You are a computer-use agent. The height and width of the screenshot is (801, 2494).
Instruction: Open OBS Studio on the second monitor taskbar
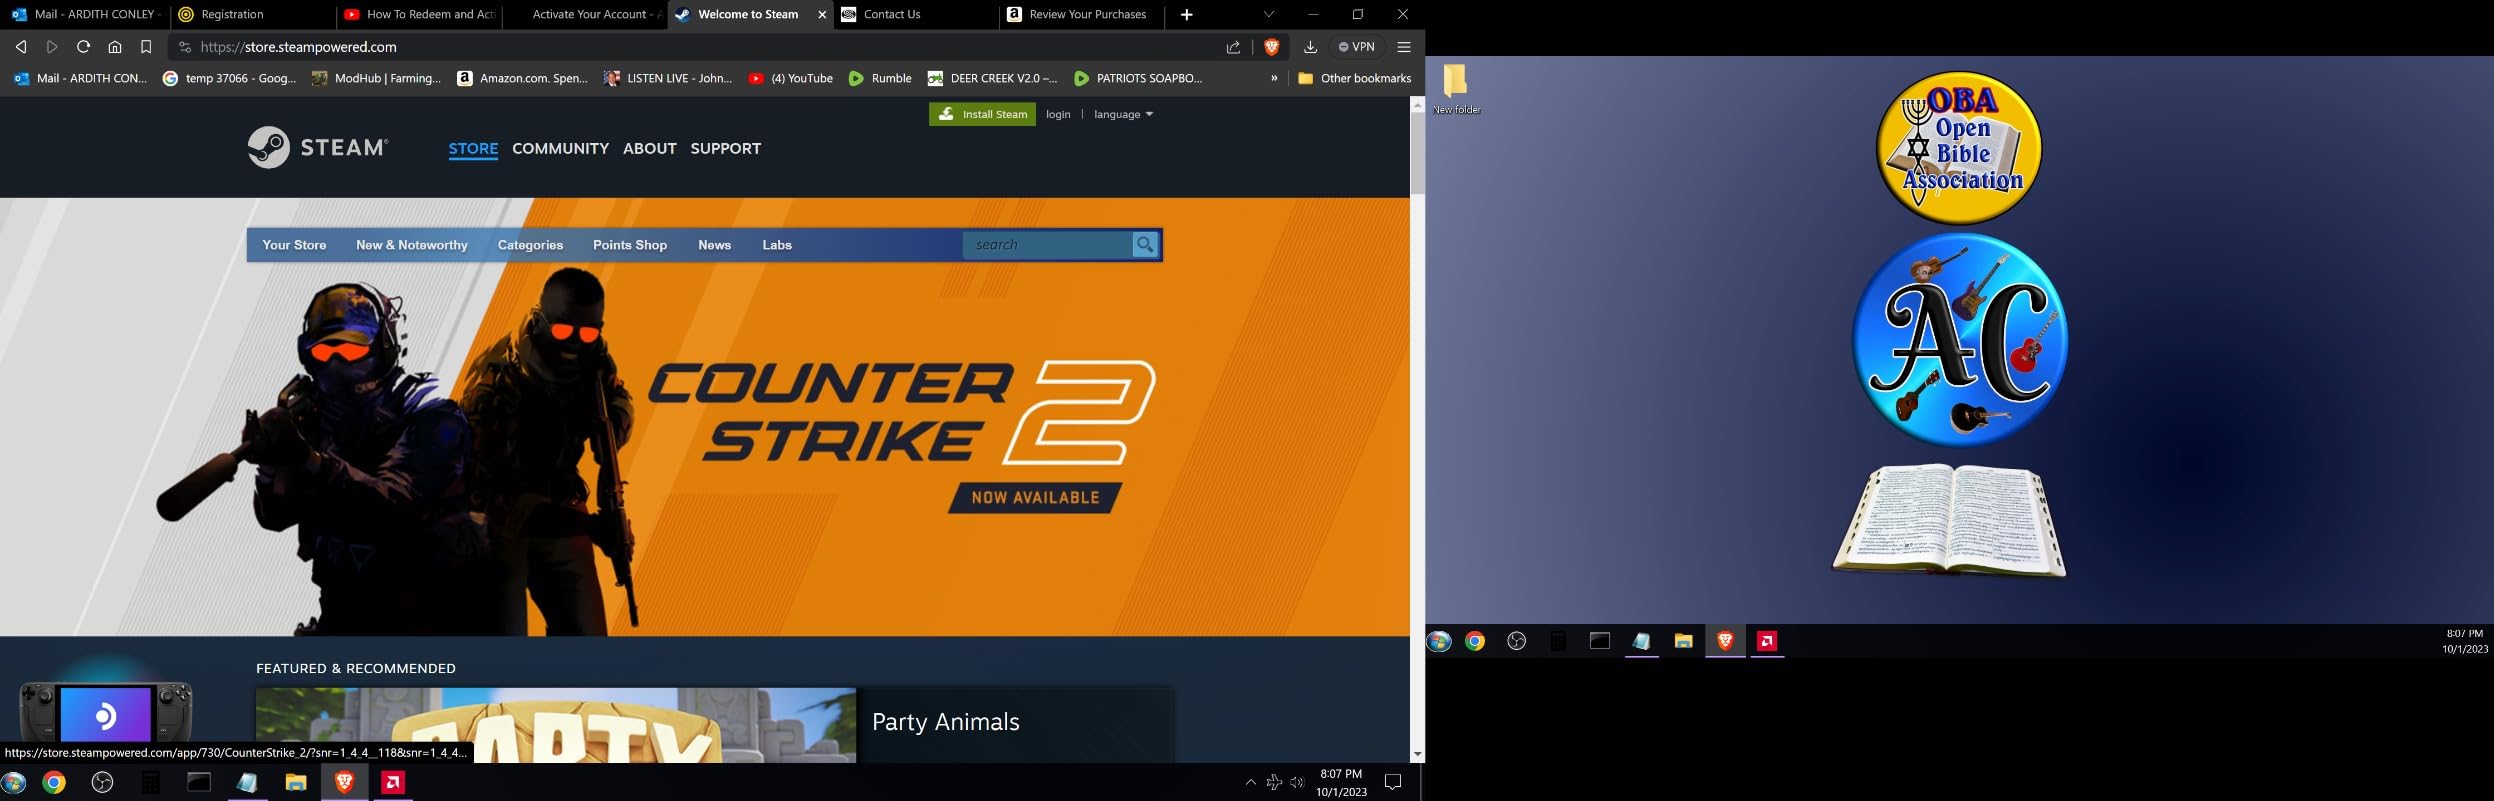1517,641
